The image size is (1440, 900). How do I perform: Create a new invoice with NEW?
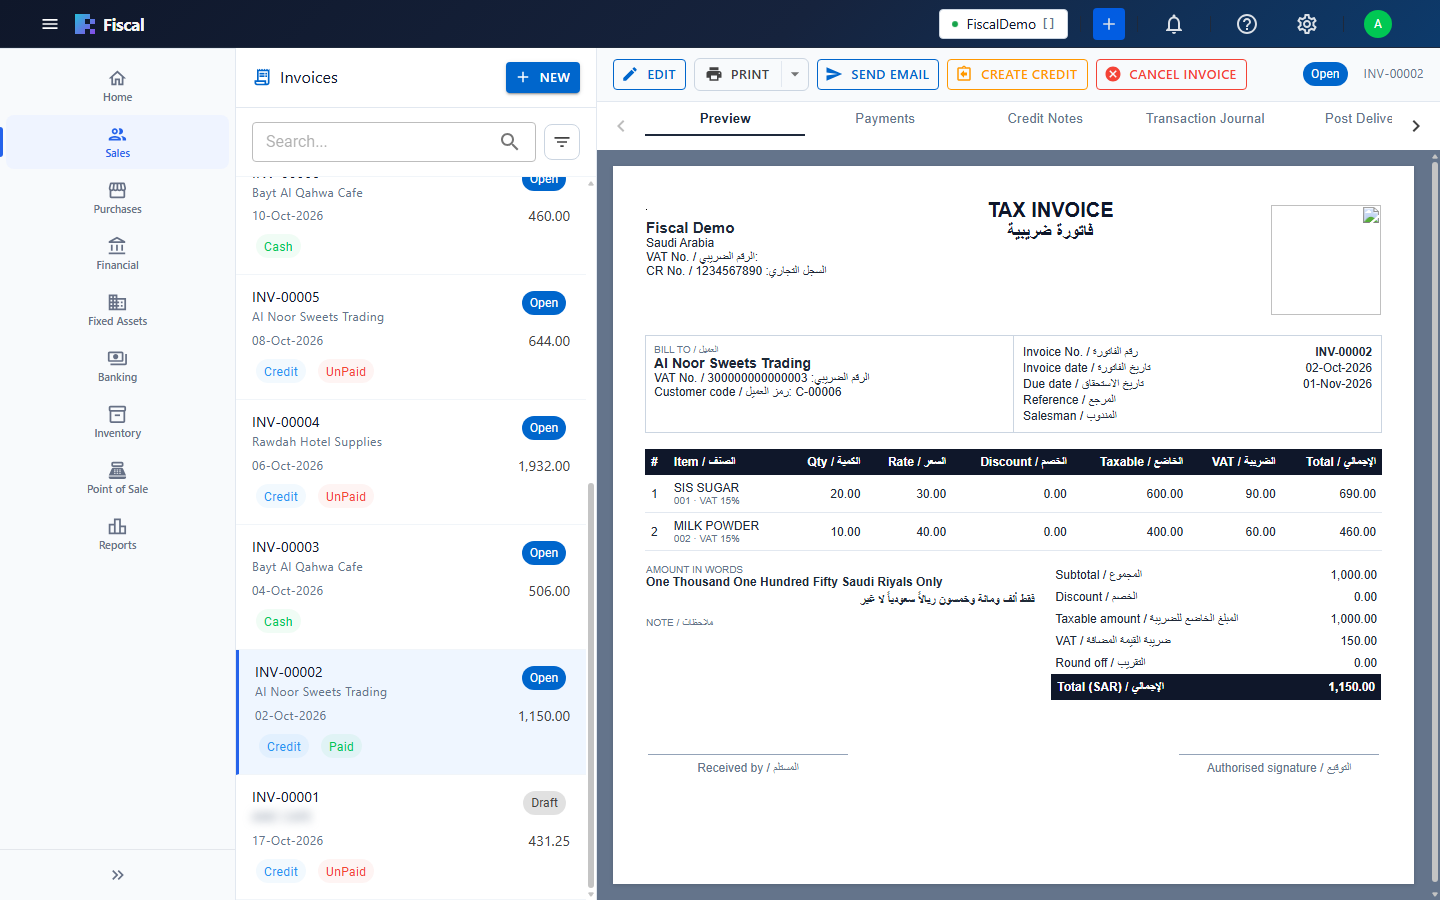(543, 77)
